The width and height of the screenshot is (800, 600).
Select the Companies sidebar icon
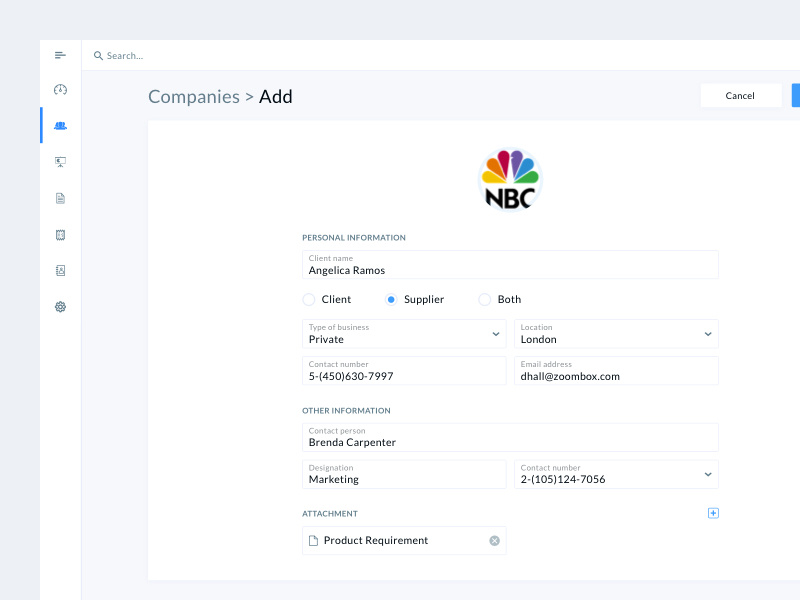pos(60,125)
